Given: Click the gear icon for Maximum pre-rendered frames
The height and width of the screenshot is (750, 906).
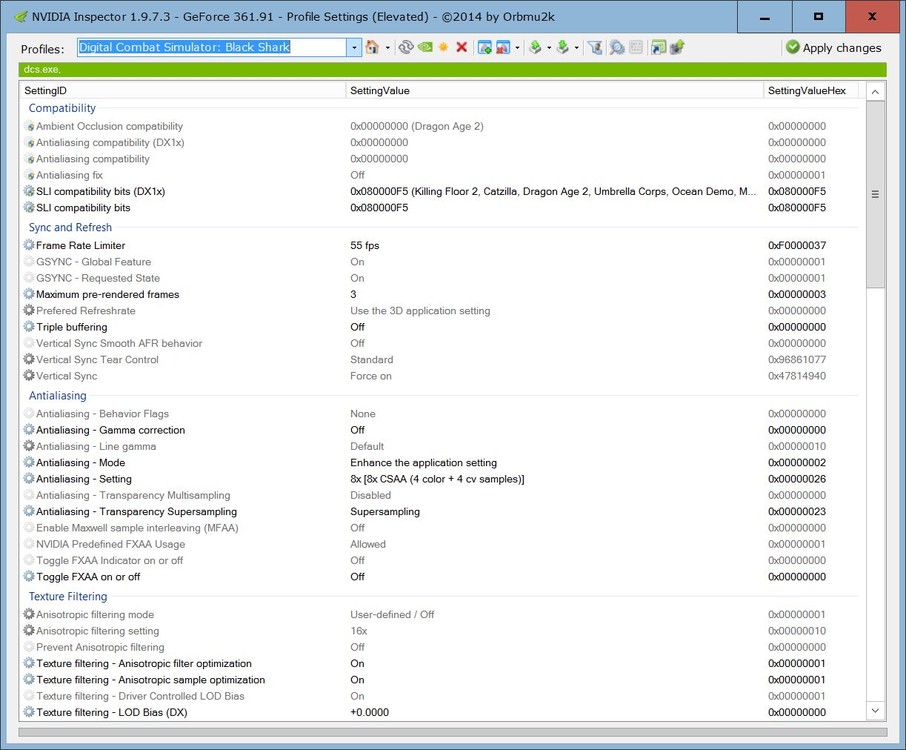Looking at the screenshot, I should tap(29, 294).
